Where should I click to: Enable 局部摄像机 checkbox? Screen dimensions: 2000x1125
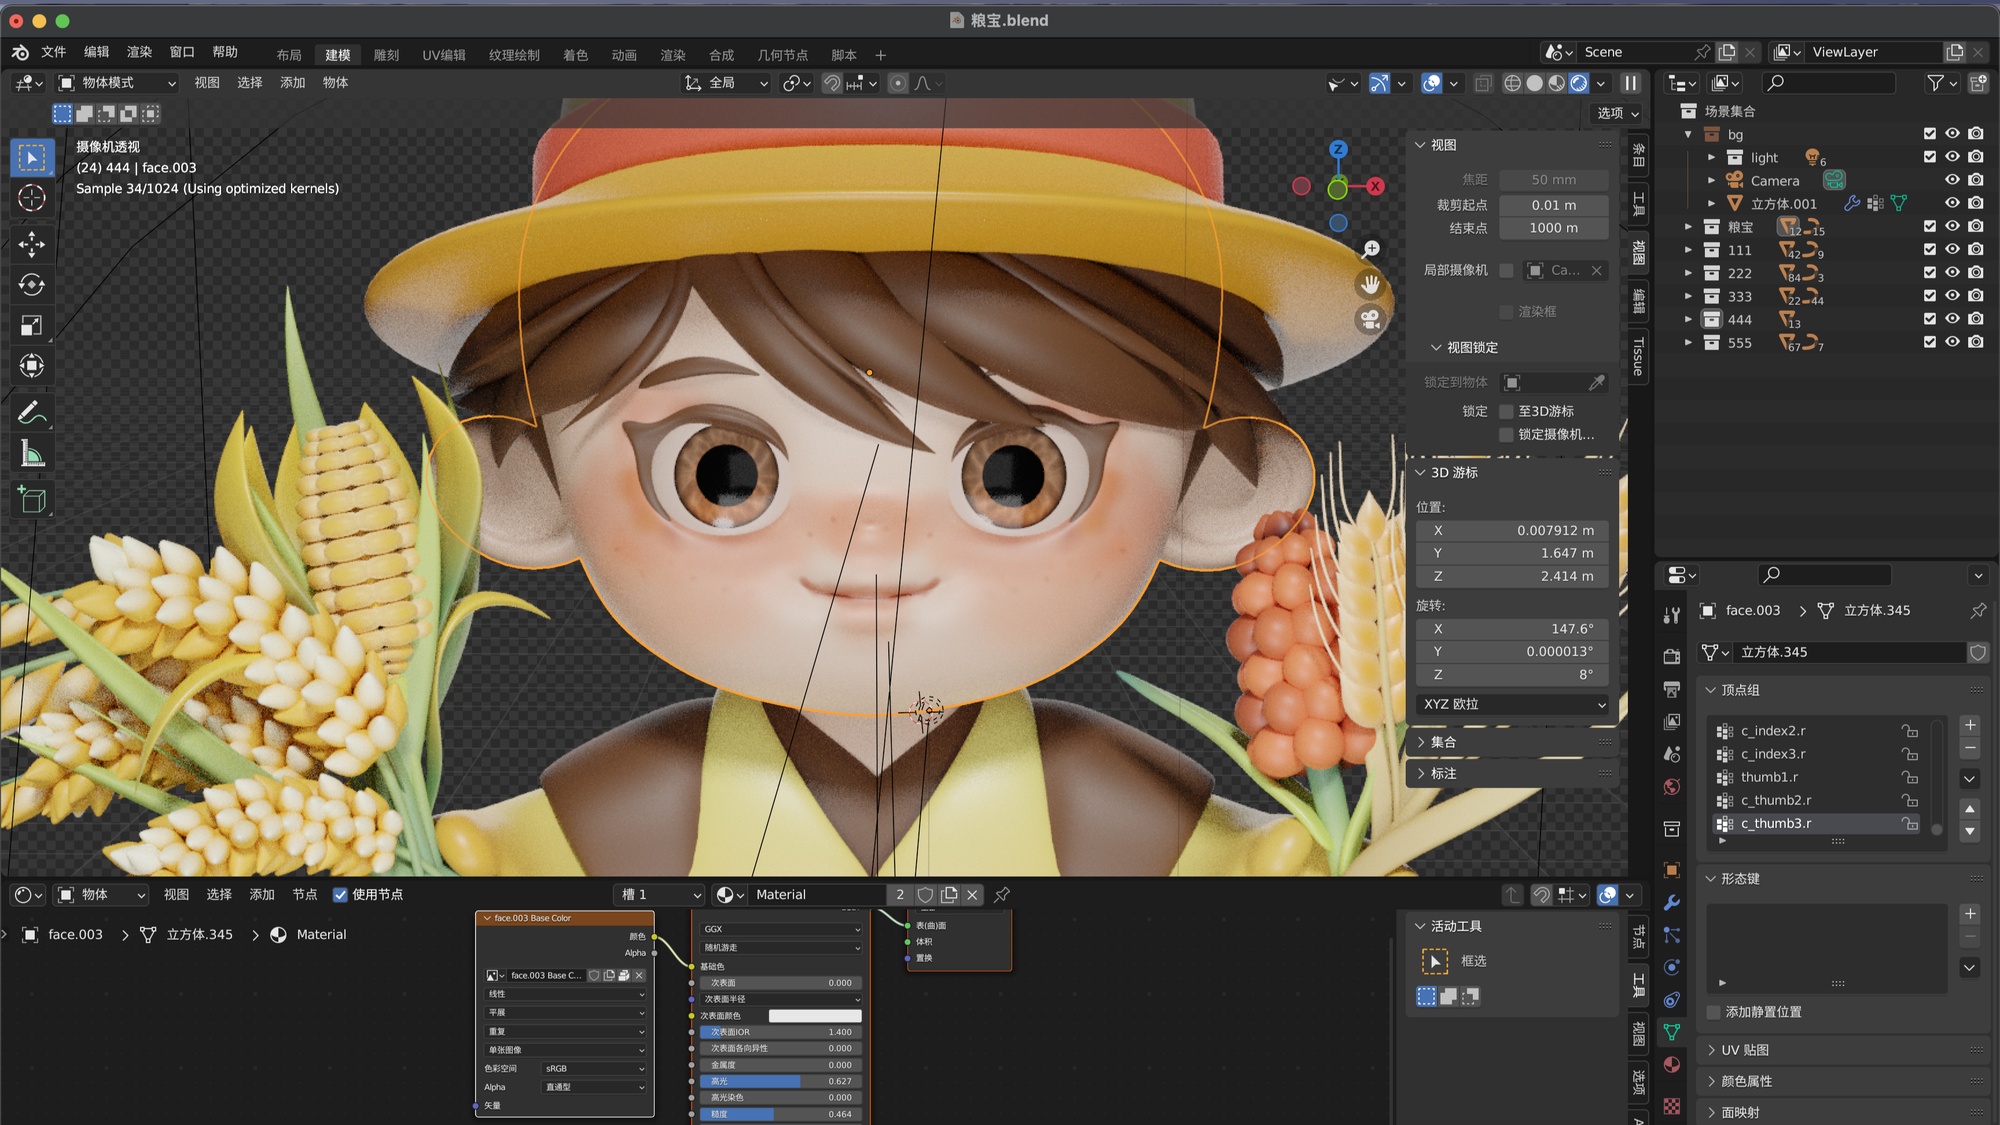[x=1506, y=270]
